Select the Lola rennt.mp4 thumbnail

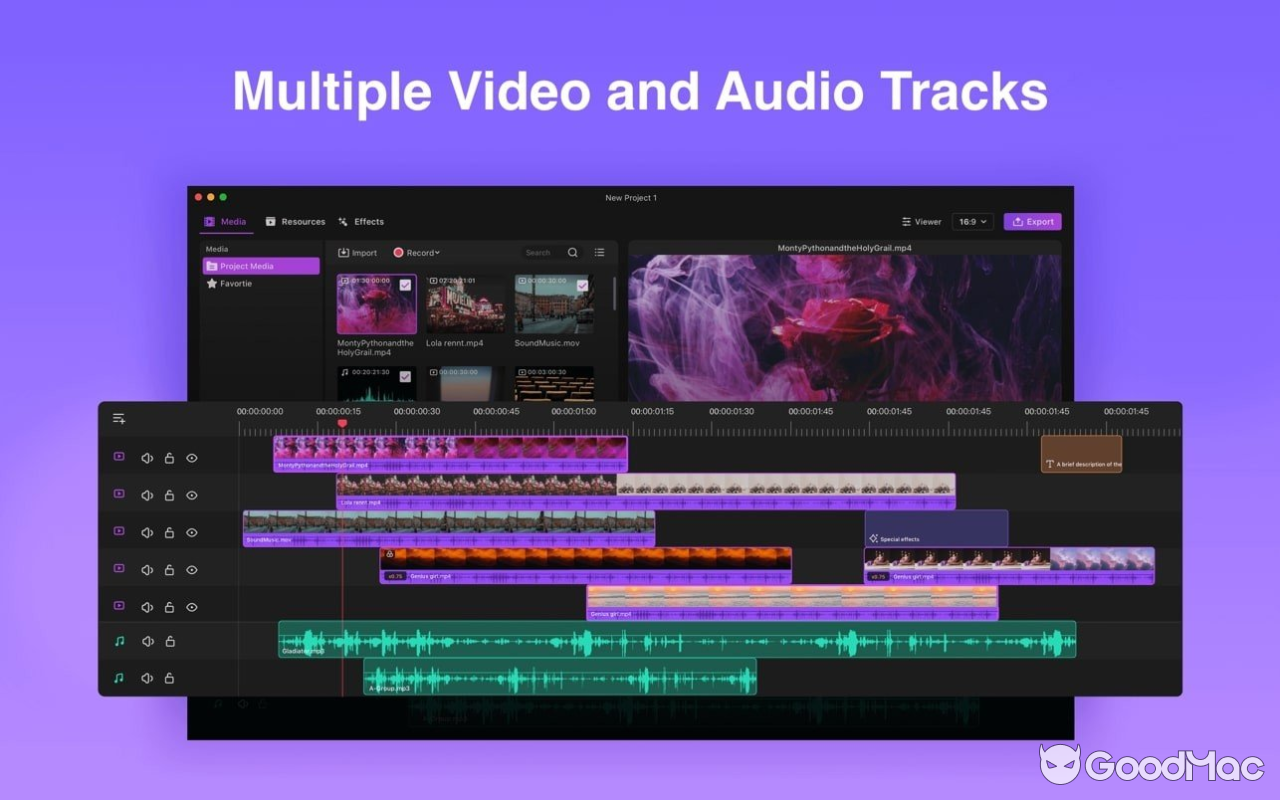(x=465, y=303)
